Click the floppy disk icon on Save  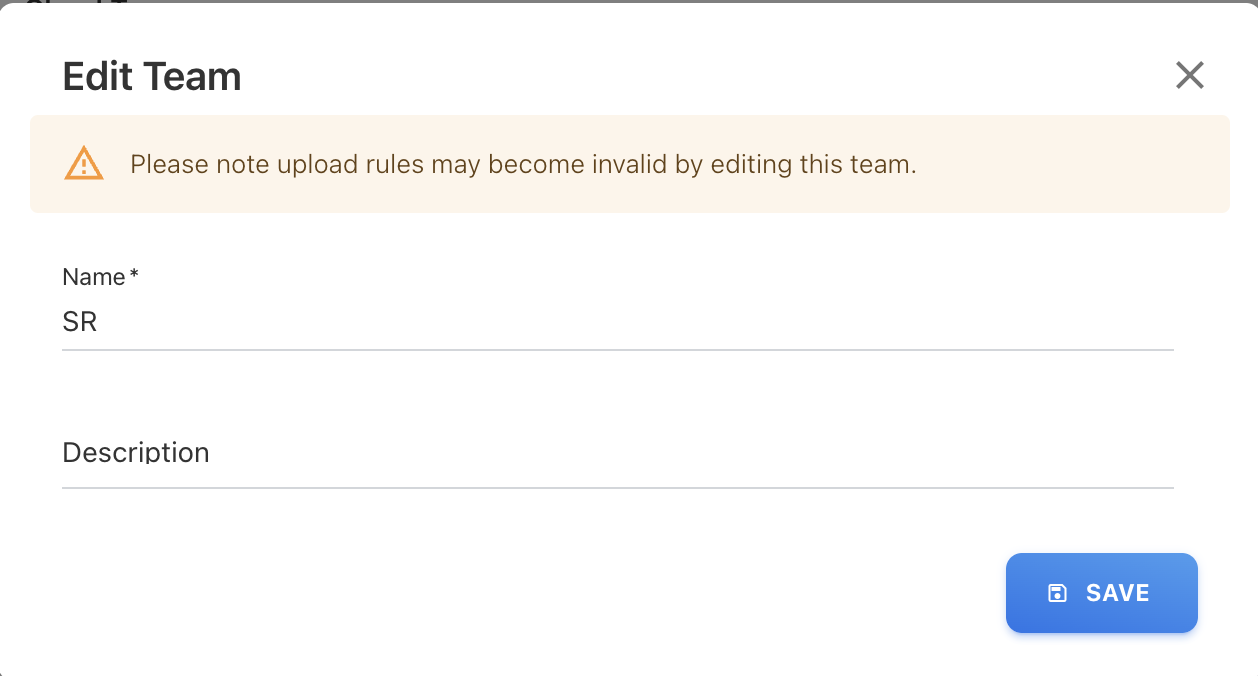tap(1057, 593)
